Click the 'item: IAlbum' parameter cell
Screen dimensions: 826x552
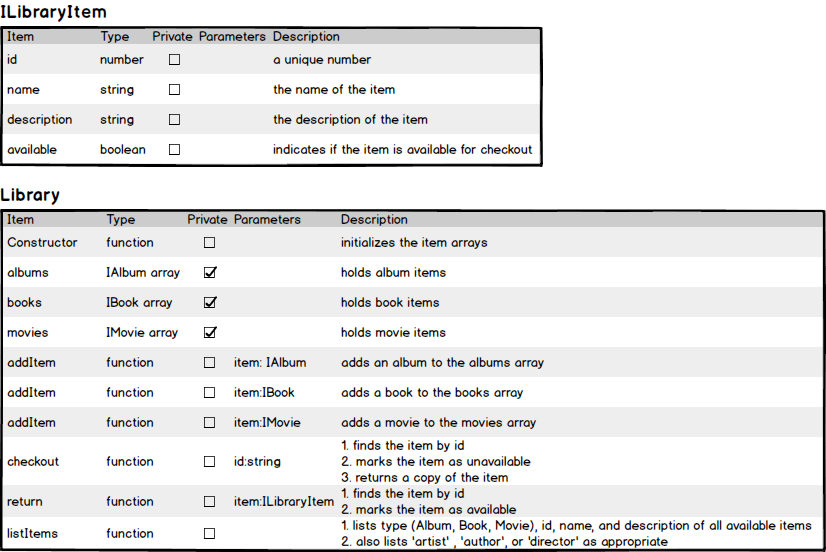[x=270, y=362]
